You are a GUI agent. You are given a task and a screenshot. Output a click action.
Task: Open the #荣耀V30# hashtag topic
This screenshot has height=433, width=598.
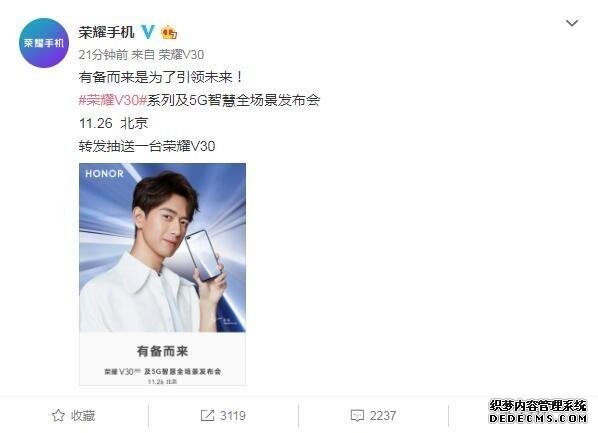113,100
